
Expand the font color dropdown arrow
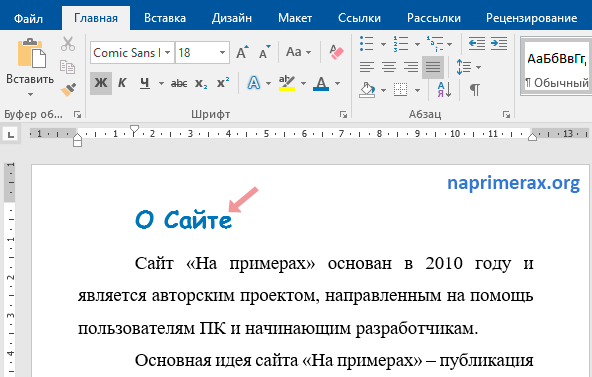(x=338, y=83)
